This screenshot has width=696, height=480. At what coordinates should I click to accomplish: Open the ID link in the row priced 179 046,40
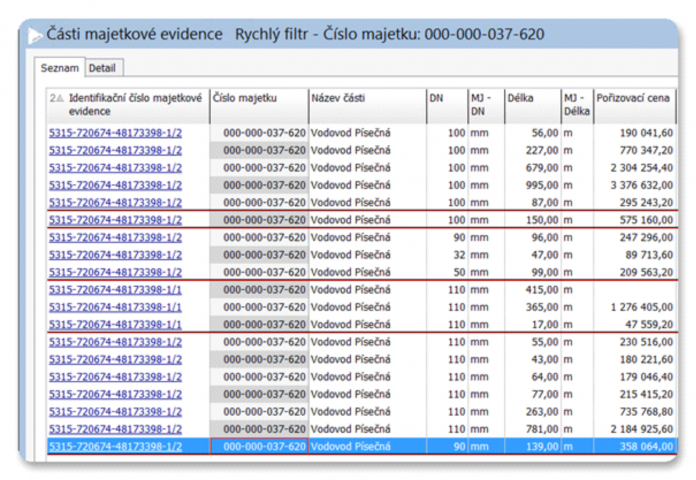coord(115,377)
